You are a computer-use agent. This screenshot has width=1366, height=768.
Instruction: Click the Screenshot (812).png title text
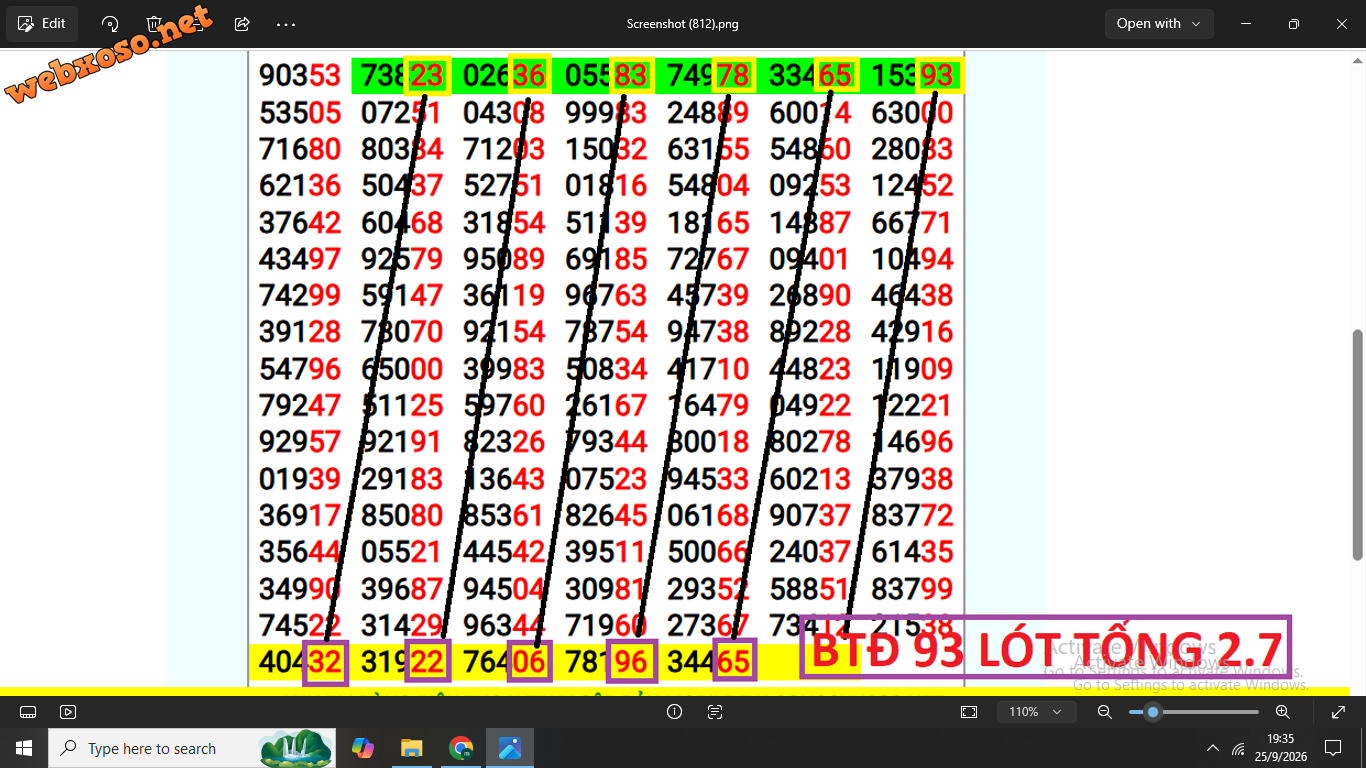pos(683,24)
